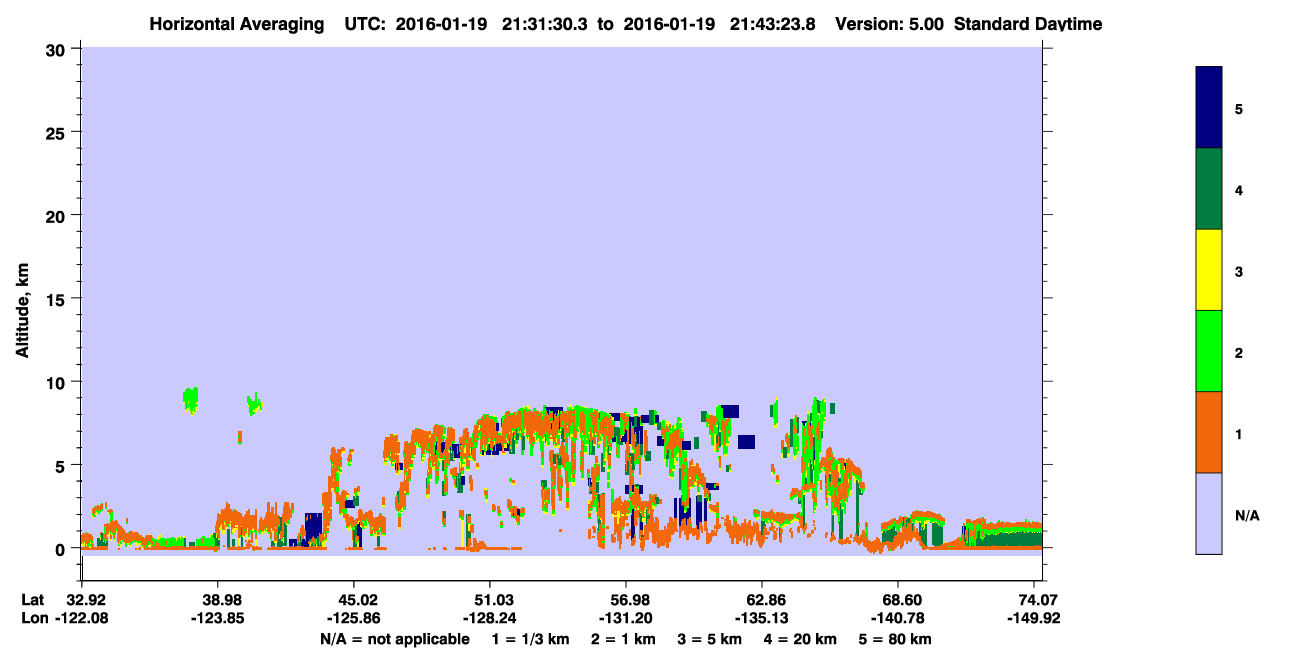Click longitude value -125.86
Screen dimensions: 1300x667
(354, 617)
